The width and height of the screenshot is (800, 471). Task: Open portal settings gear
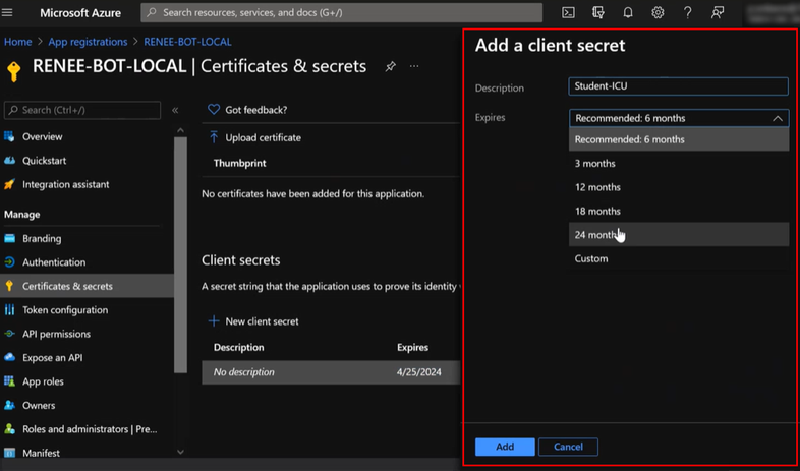(658, 13)
